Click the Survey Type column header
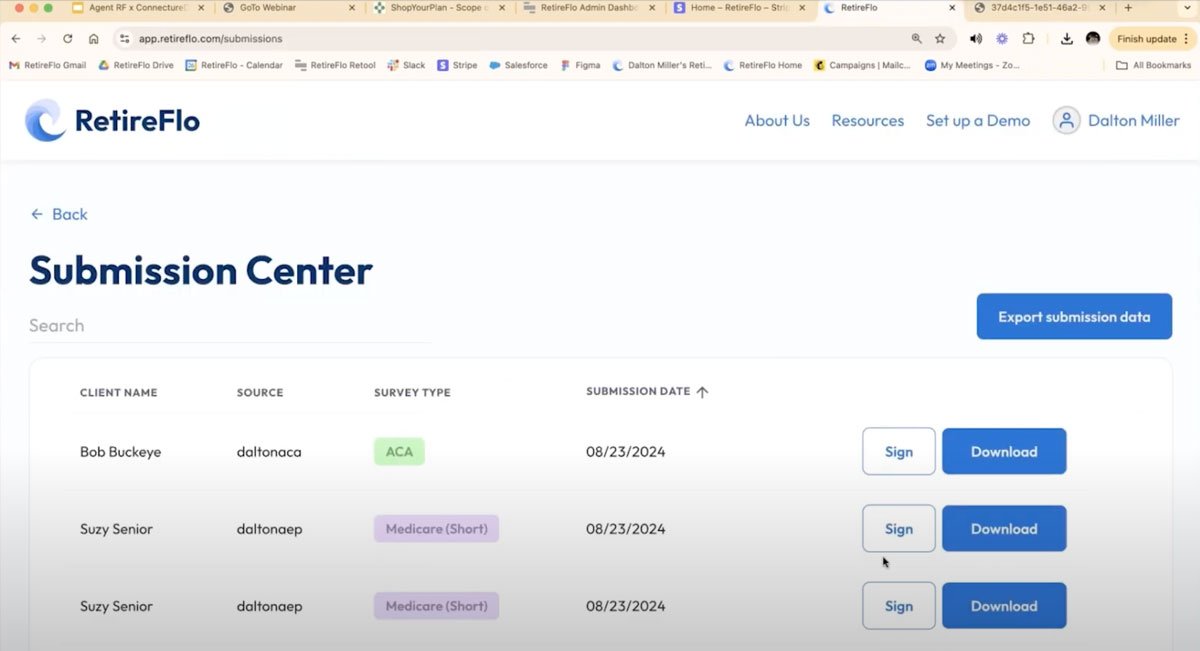The height and width of the screenshot is (651, 1200). 412,393
